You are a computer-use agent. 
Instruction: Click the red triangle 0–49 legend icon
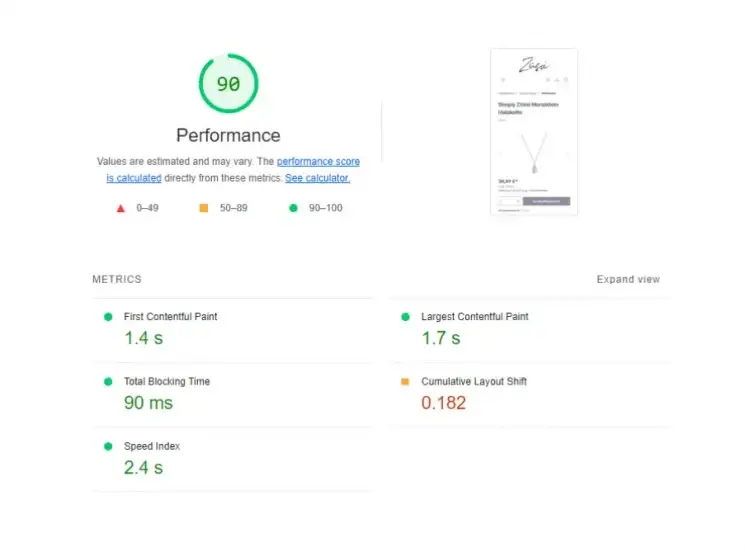tap(121, 208)
